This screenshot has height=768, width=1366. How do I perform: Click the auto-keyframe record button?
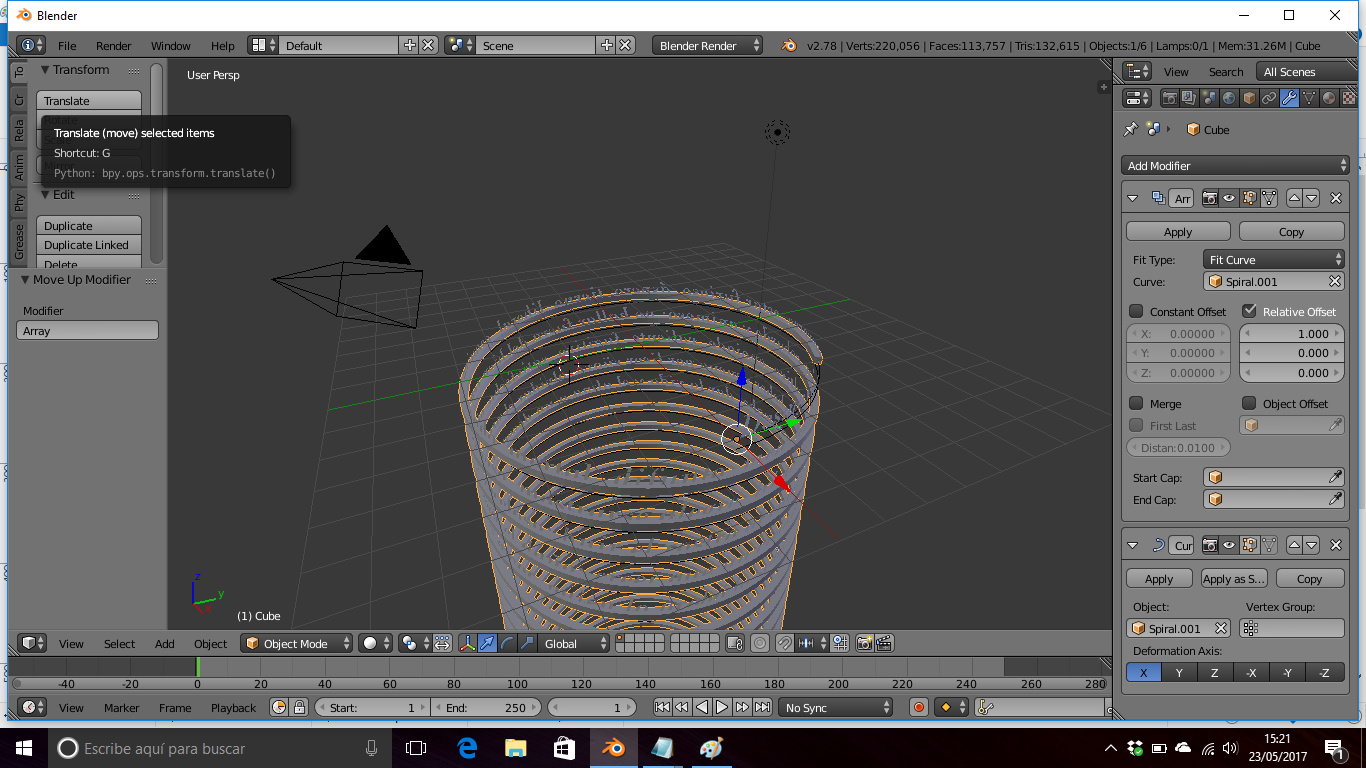[x=919, y=707]
